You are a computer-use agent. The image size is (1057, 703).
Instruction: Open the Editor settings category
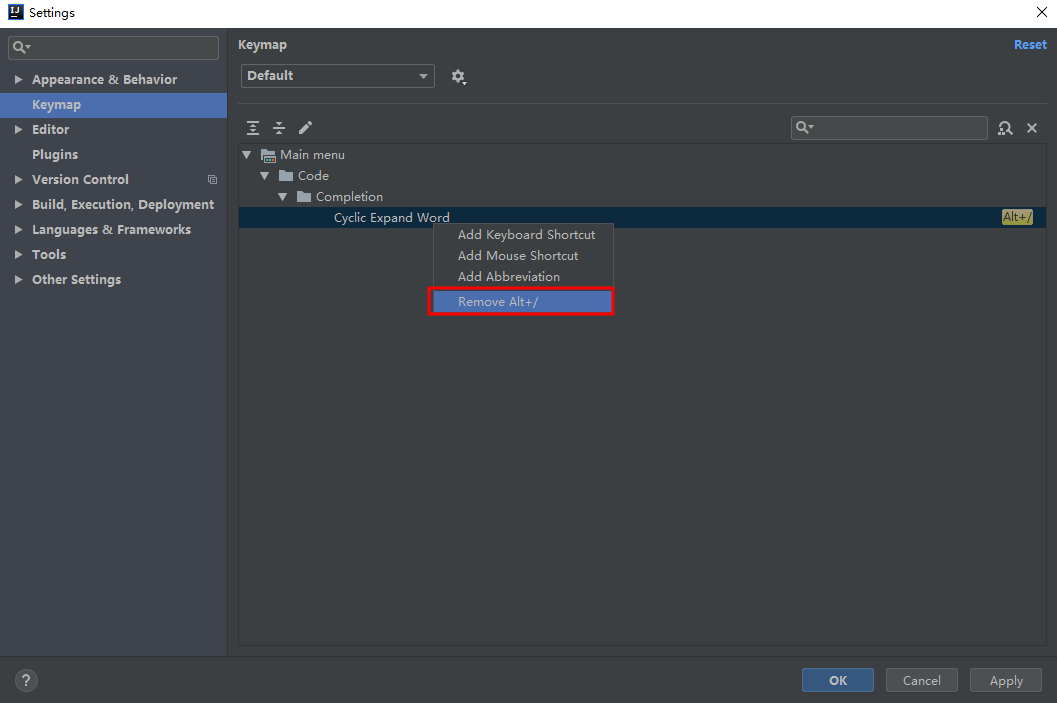pos(51,129)
